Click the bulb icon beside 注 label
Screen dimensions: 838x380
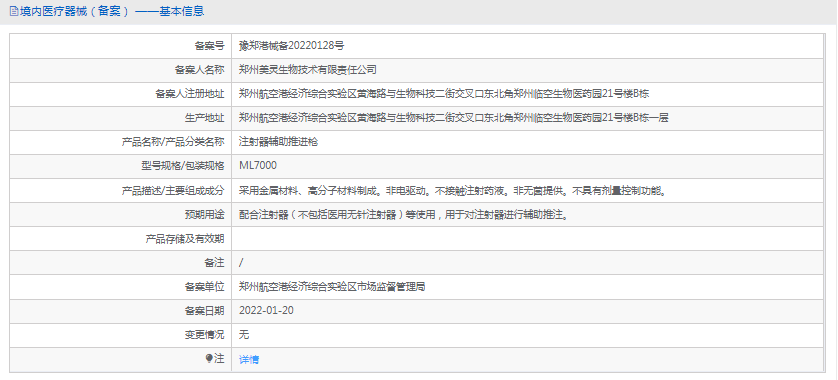[209, 359]
